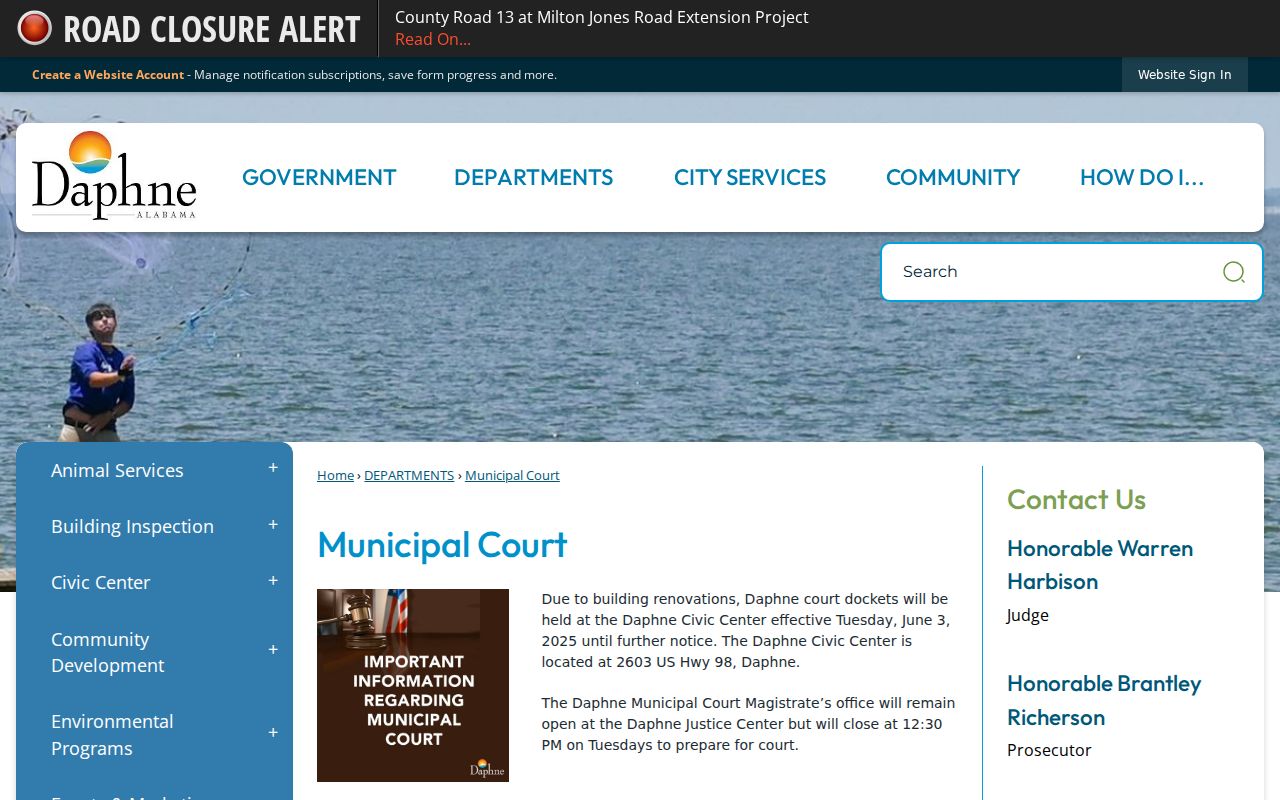Viewport: 1280px width, 800px height.
Task: Open the COMMUNITY menu
Action: click(953, 177)
